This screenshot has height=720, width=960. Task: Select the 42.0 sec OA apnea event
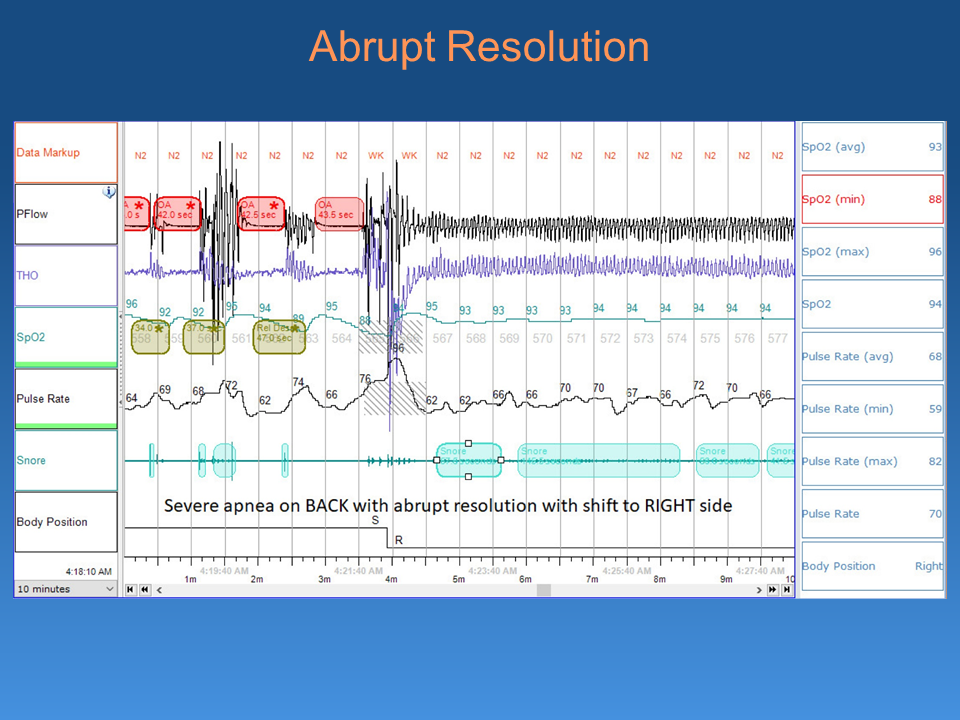pyautogui.click(x=178, y=211)
